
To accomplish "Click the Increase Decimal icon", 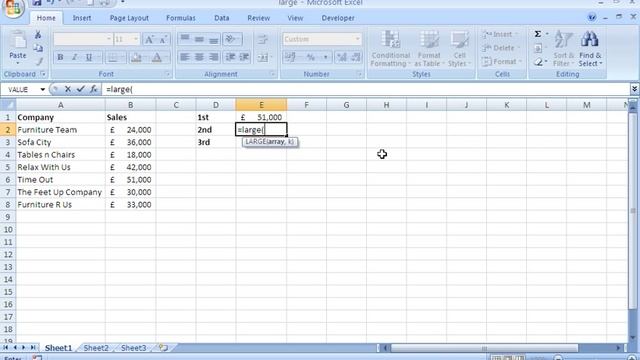I will [x=342, y=57].
